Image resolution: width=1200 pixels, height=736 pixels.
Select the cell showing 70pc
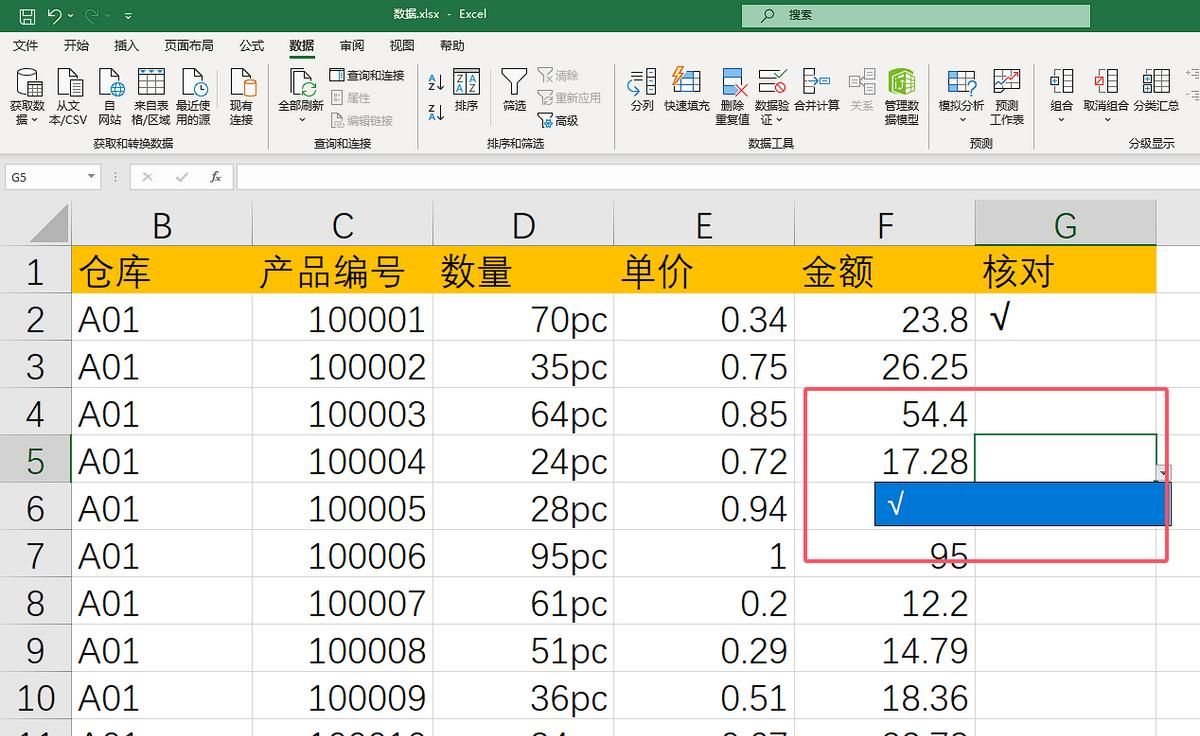point(523,319)
